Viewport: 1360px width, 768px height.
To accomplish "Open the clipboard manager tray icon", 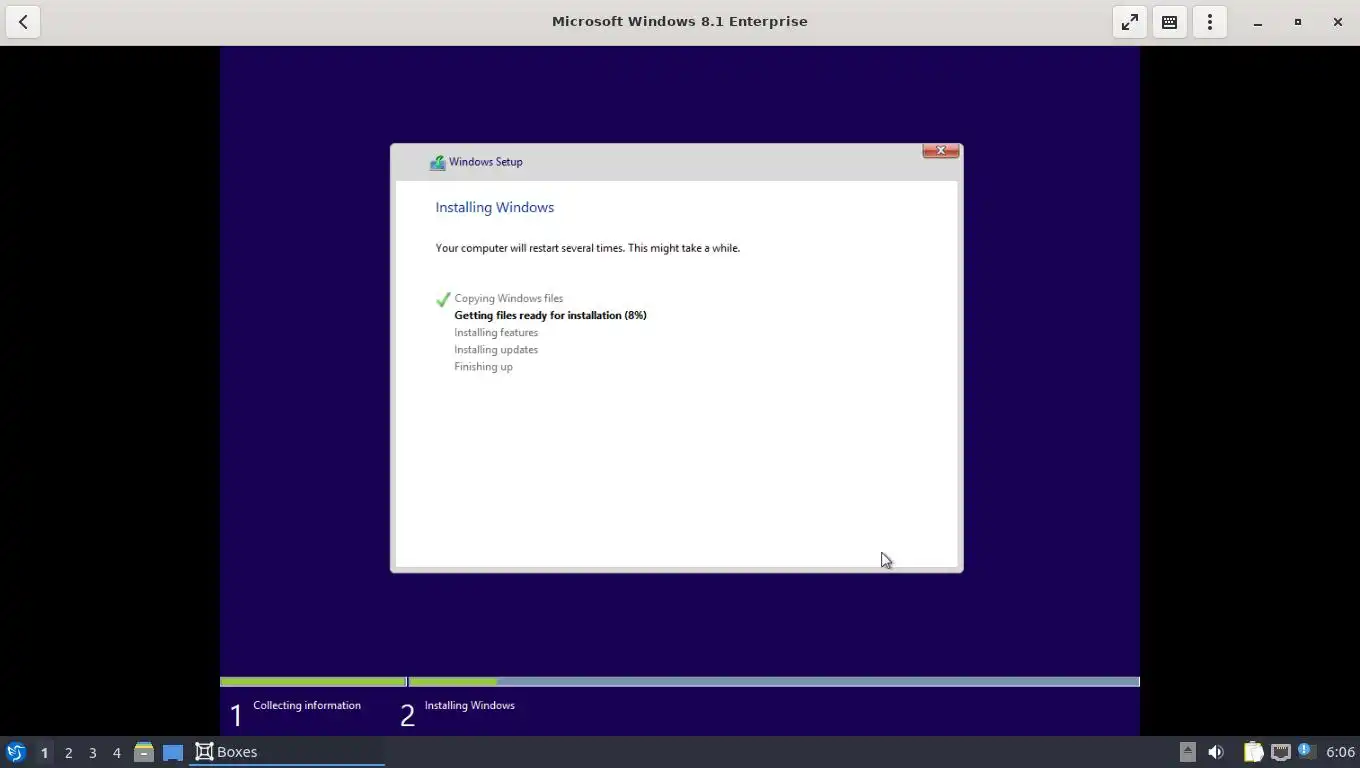I will click(x=1253, y=752).
